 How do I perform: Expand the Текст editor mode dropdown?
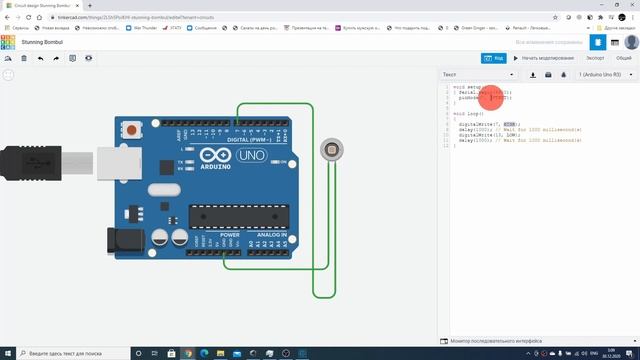coord(478,75)
